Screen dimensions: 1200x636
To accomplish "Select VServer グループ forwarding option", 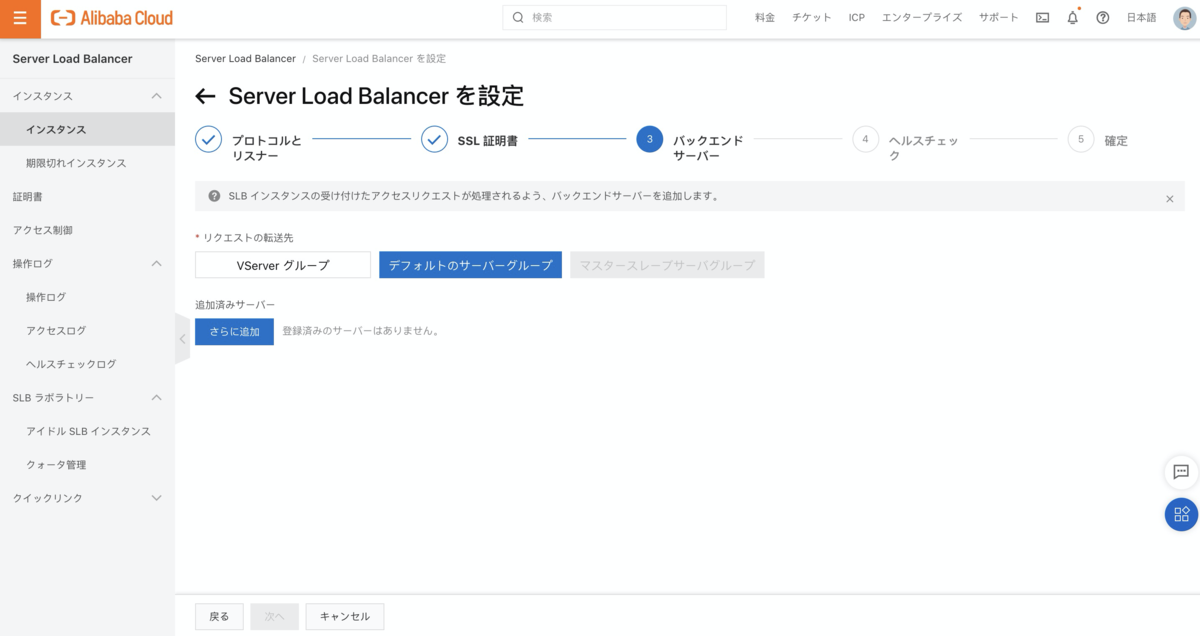I will point(282,265).
